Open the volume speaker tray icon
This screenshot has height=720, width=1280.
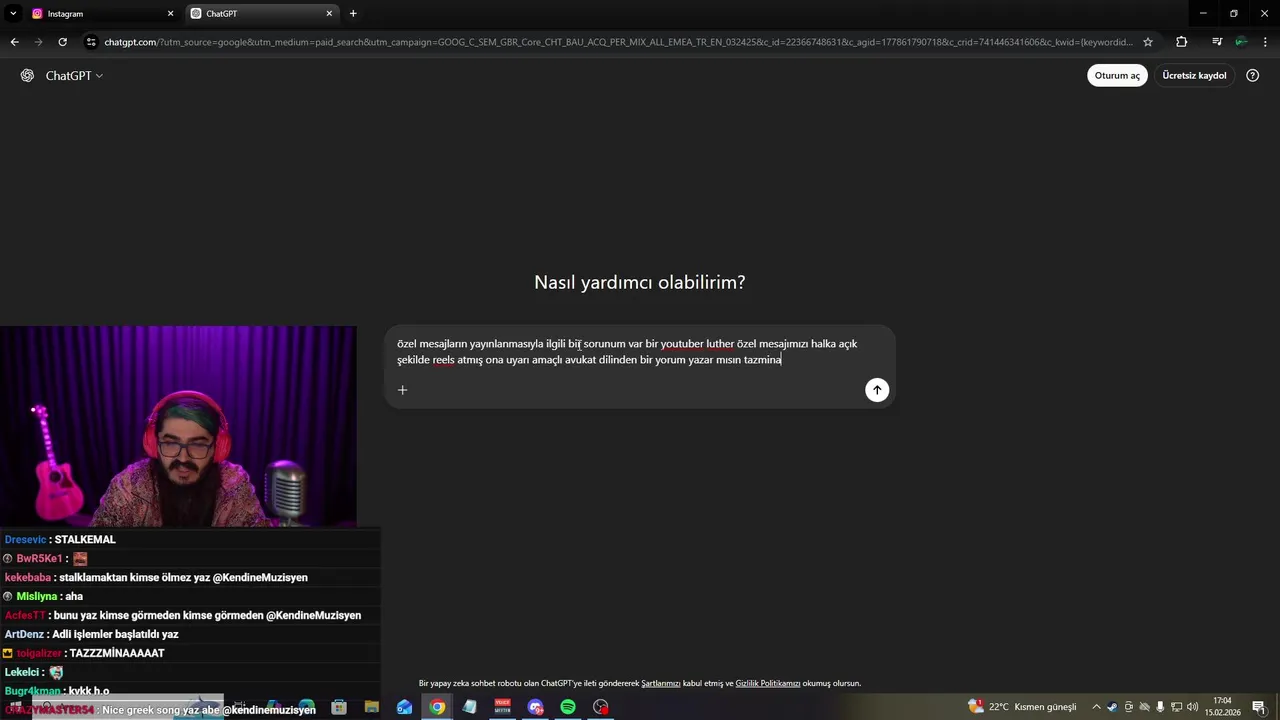tap(1192, 707)
